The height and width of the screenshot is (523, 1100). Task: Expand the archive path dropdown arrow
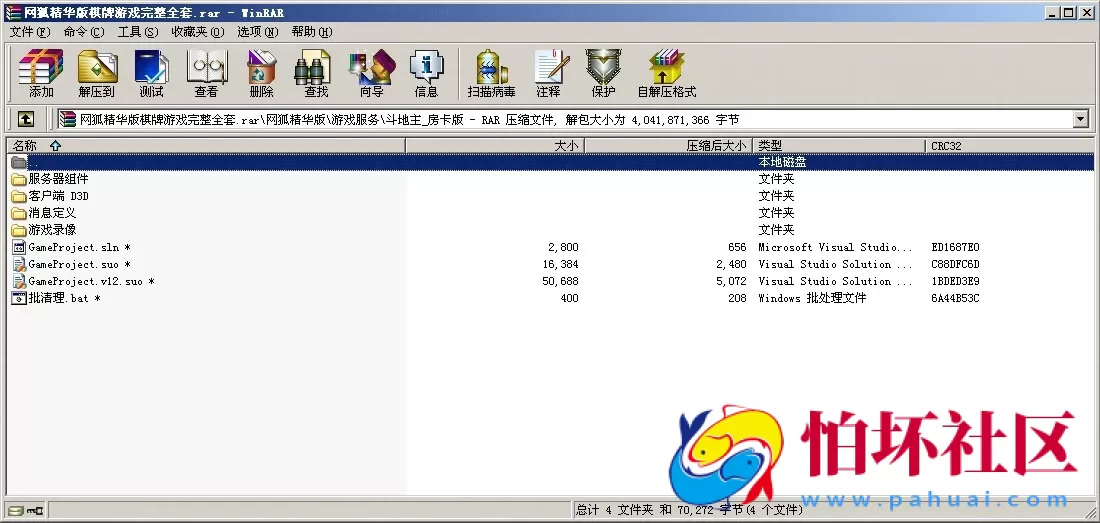pyautogui.click(x=1080, y=119)
